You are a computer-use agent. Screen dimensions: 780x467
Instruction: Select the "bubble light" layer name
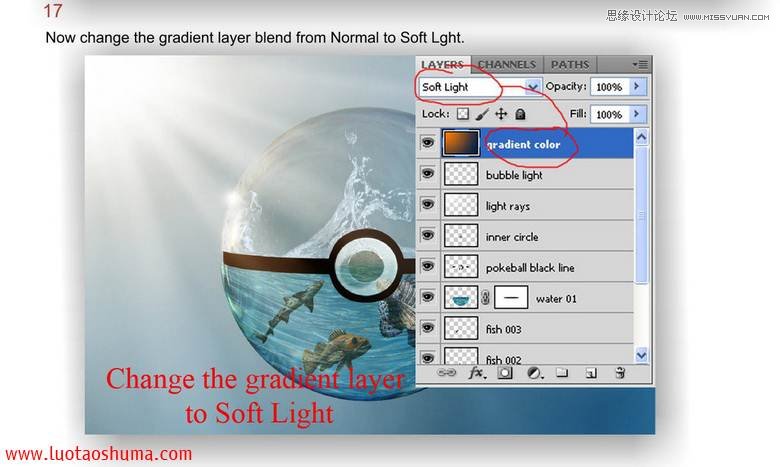pyautogui.click(x=514, y=176)
